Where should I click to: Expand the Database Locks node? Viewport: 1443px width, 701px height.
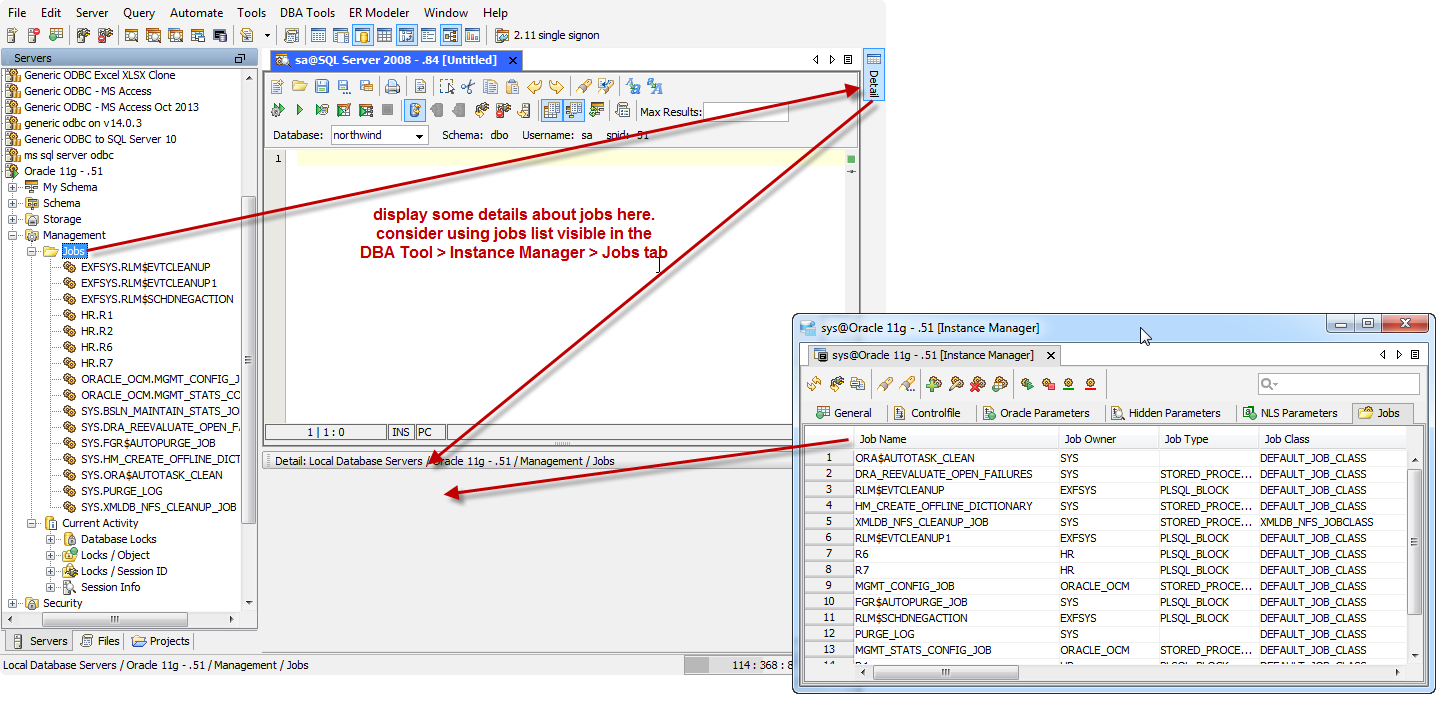[51, 539]
